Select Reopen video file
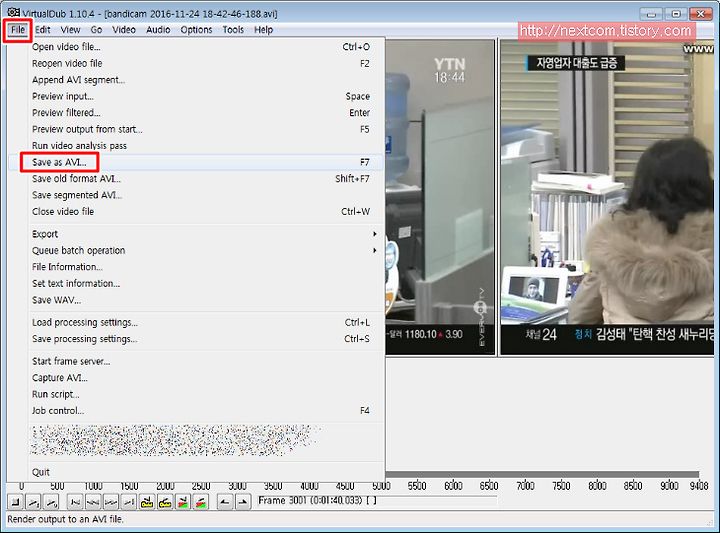 pyautogui.click(x=197, y=63)
